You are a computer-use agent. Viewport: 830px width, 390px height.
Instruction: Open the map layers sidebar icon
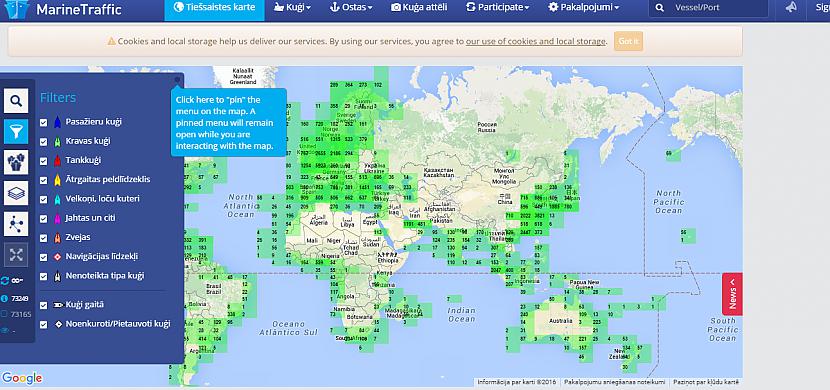tap(16, 193)
